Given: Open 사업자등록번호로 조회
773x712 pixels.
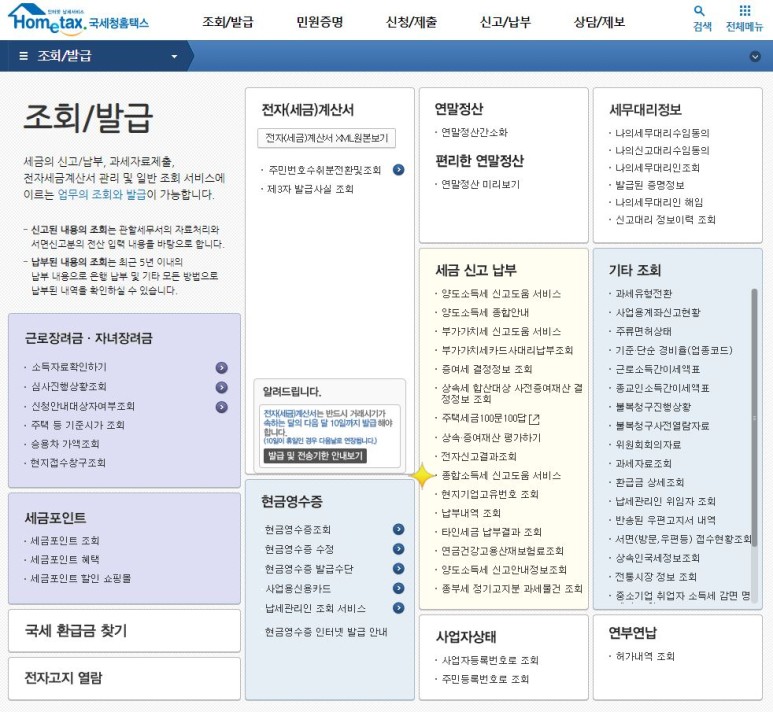Looking at the screenshot, I should [x=490, y=660].
